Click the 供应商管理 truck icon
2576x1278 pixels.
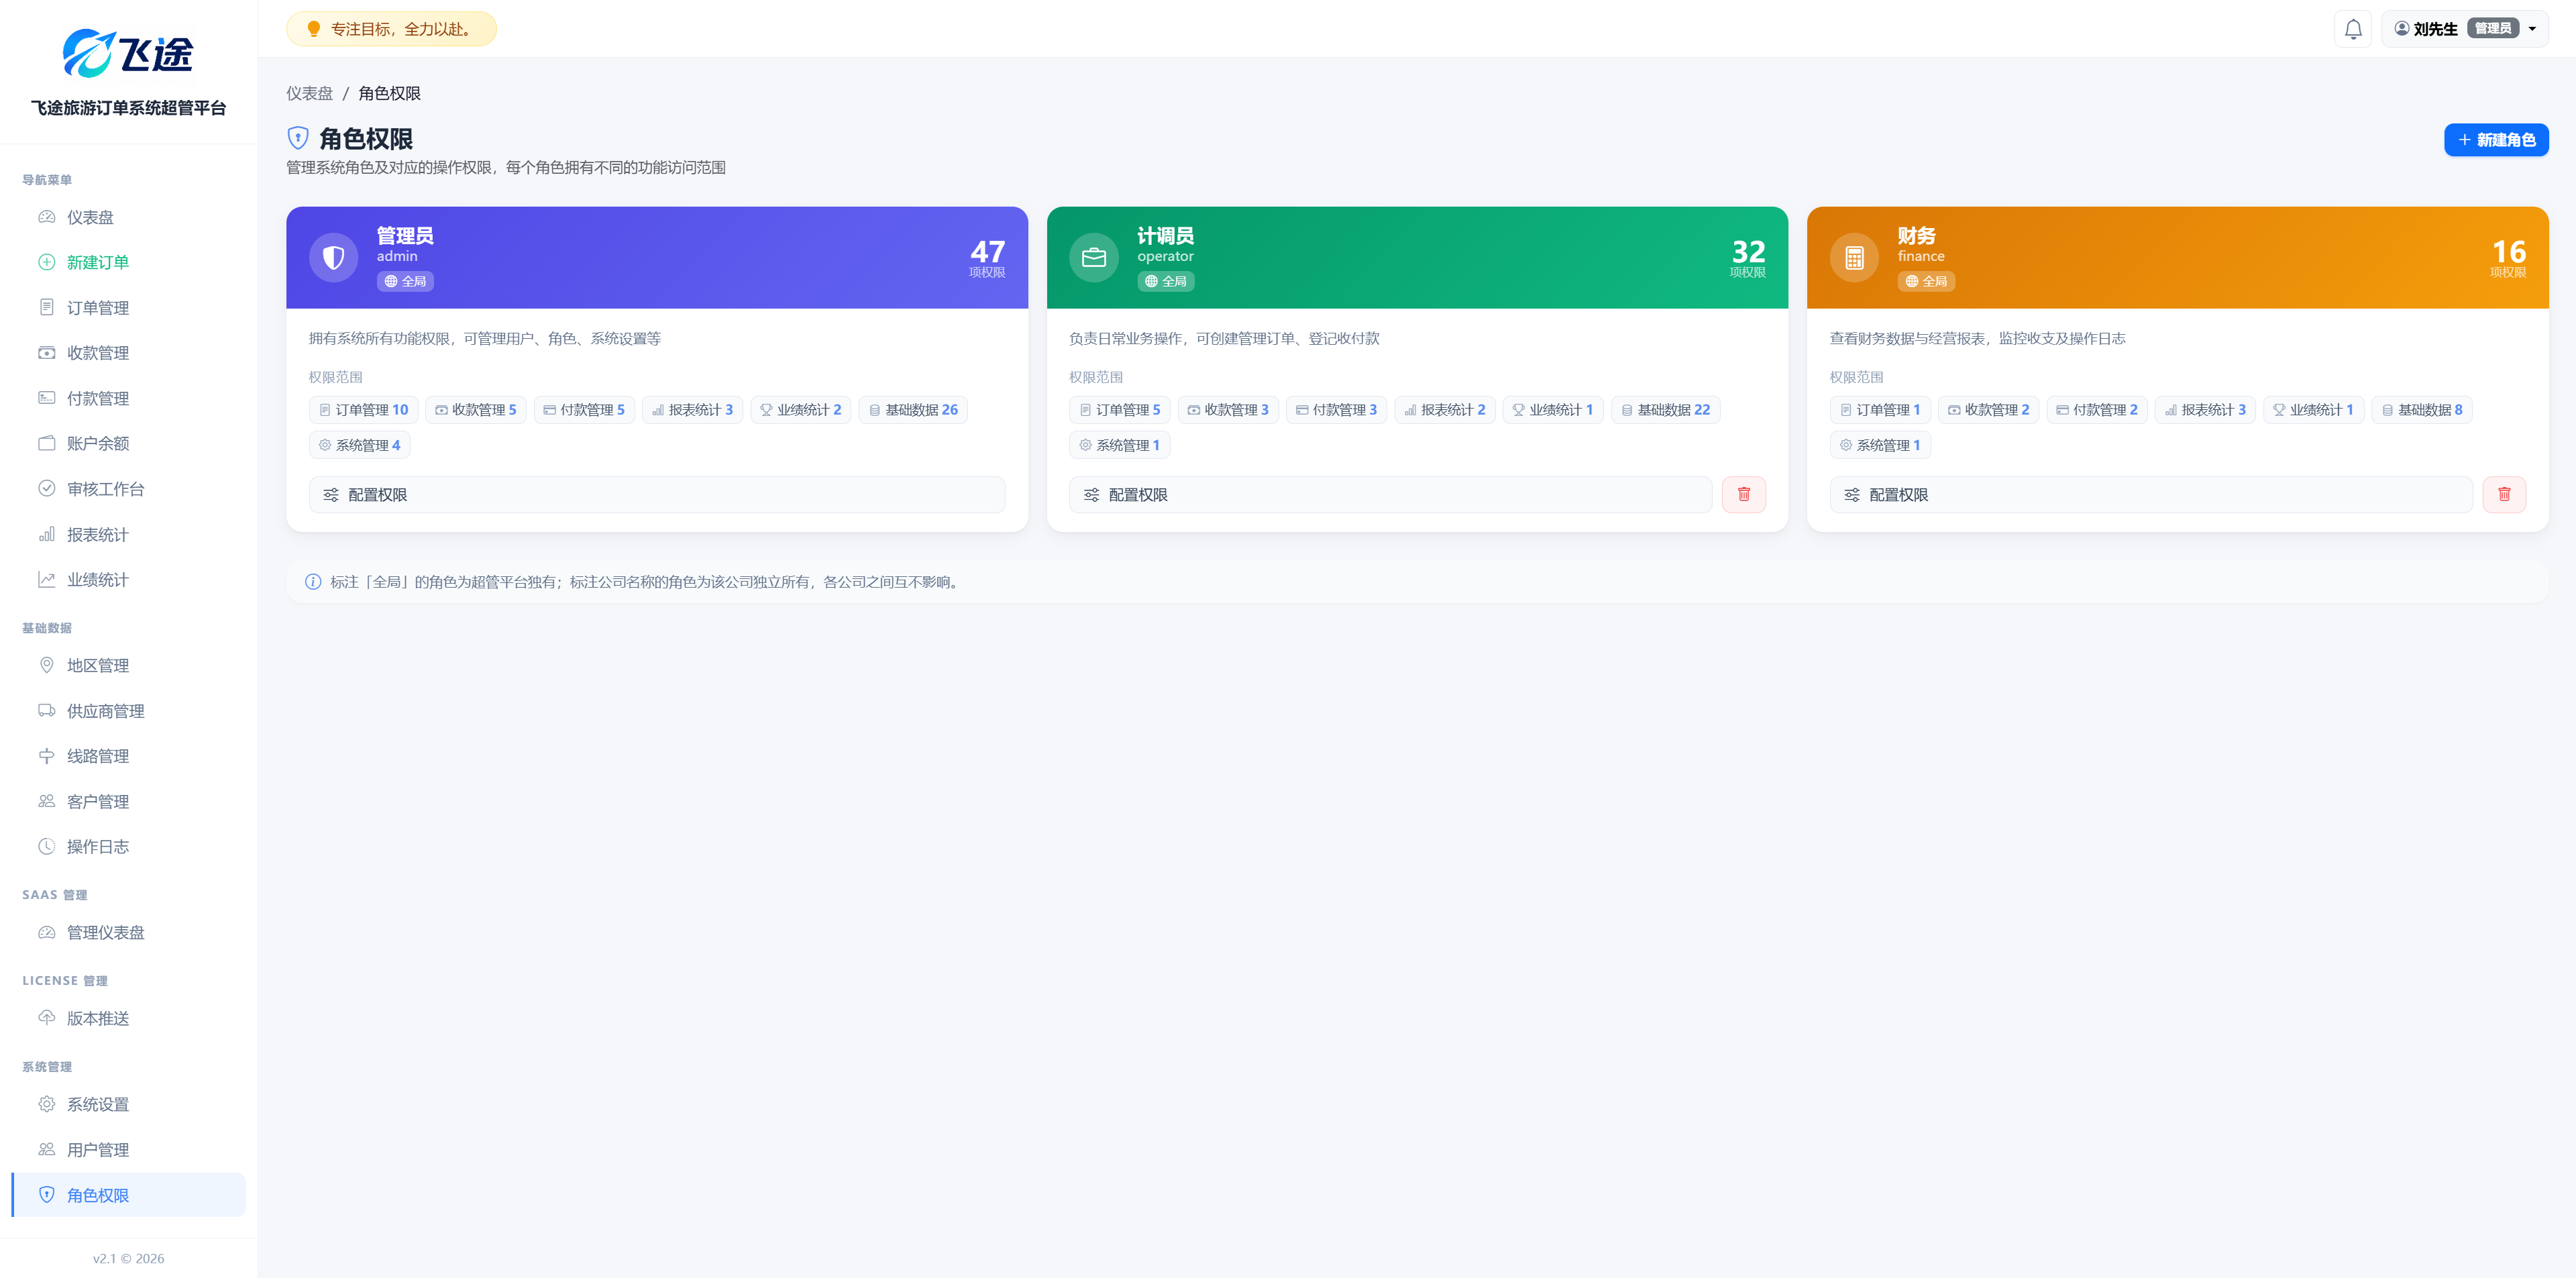(x=46, y=710)
